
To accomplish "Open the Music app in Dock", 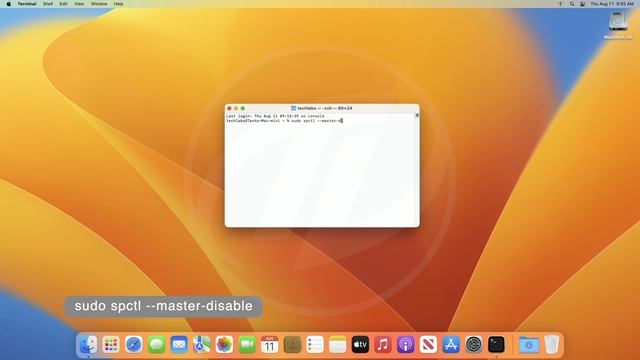I will coord(383,345).
